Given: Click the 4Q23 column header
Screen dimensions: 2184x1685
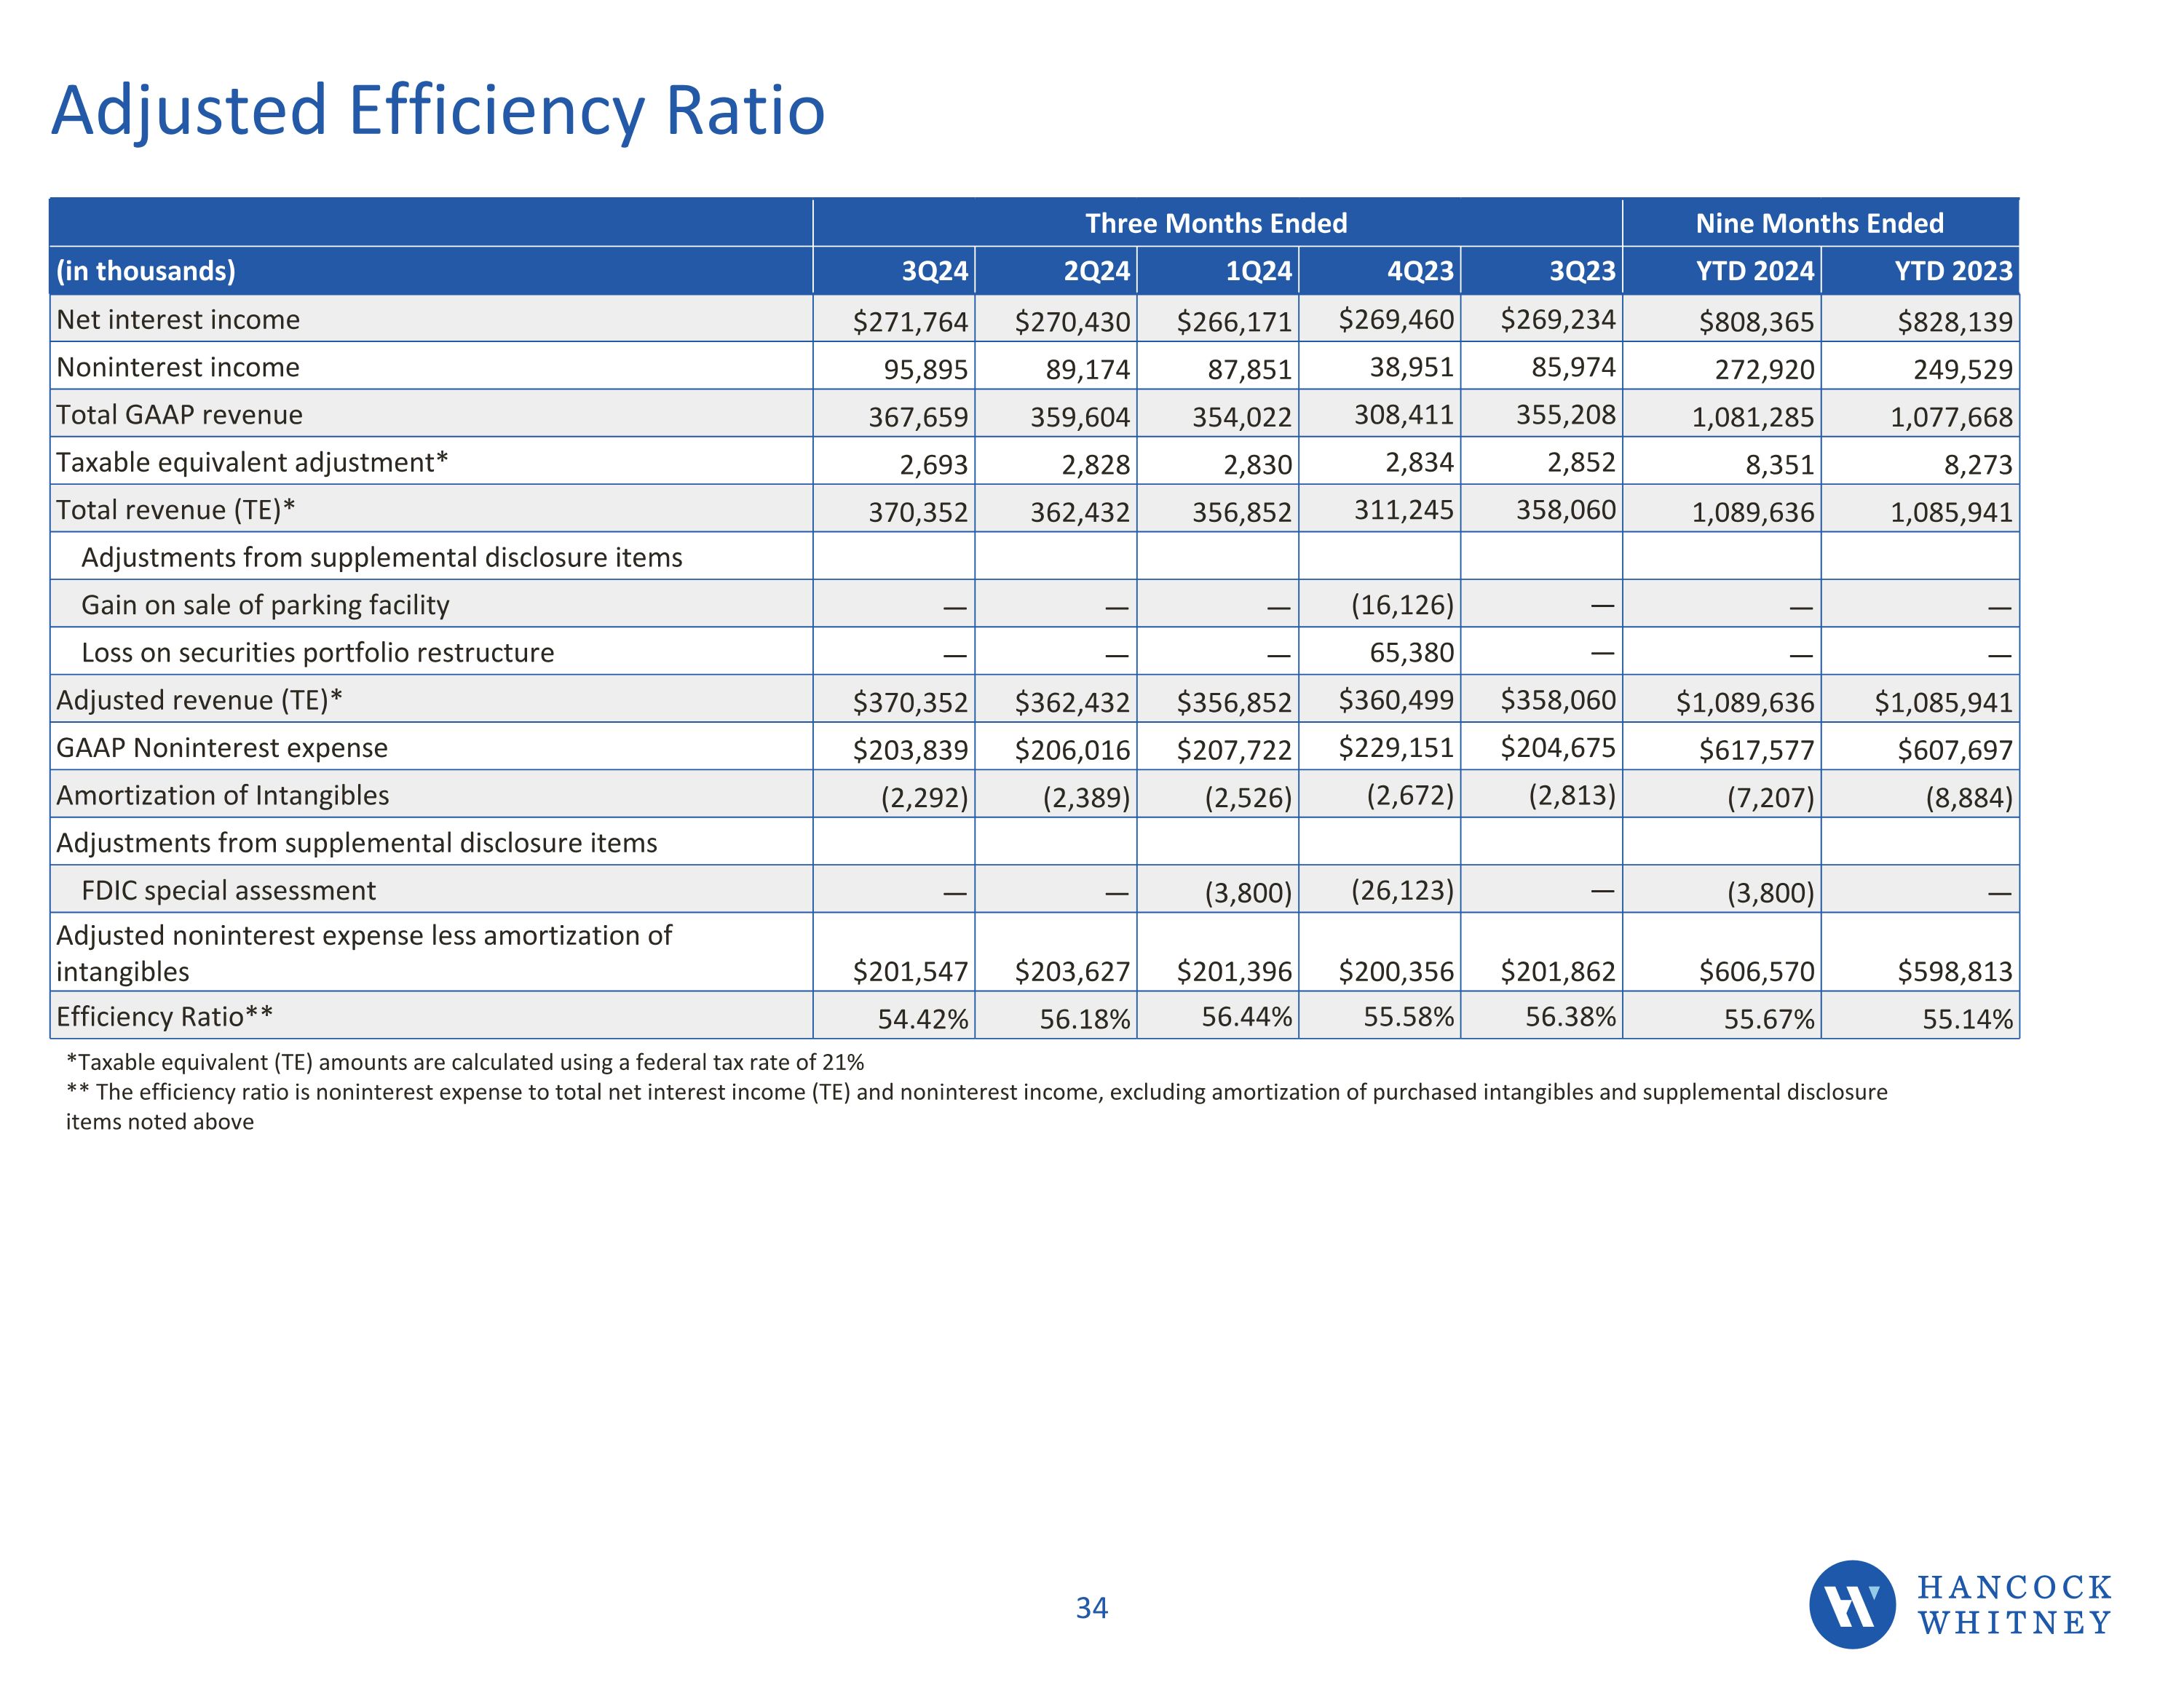Looking at the screenshot, I should pyautogui.click(x=1420, y=271).
